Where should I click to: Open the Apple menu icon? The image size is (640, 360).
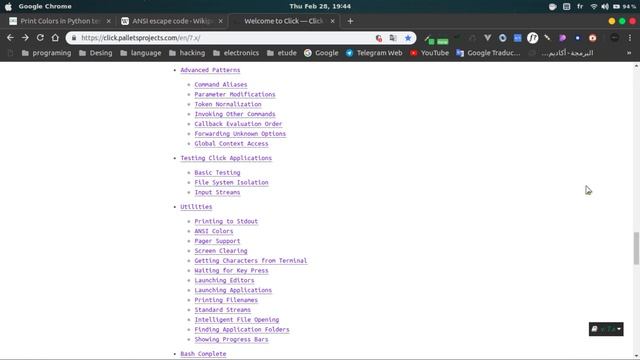(8, 6)
